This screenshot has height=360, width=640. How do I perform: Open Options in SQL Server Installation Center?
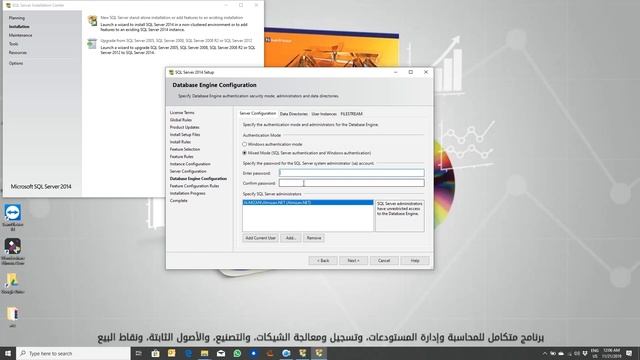point(16,63)
